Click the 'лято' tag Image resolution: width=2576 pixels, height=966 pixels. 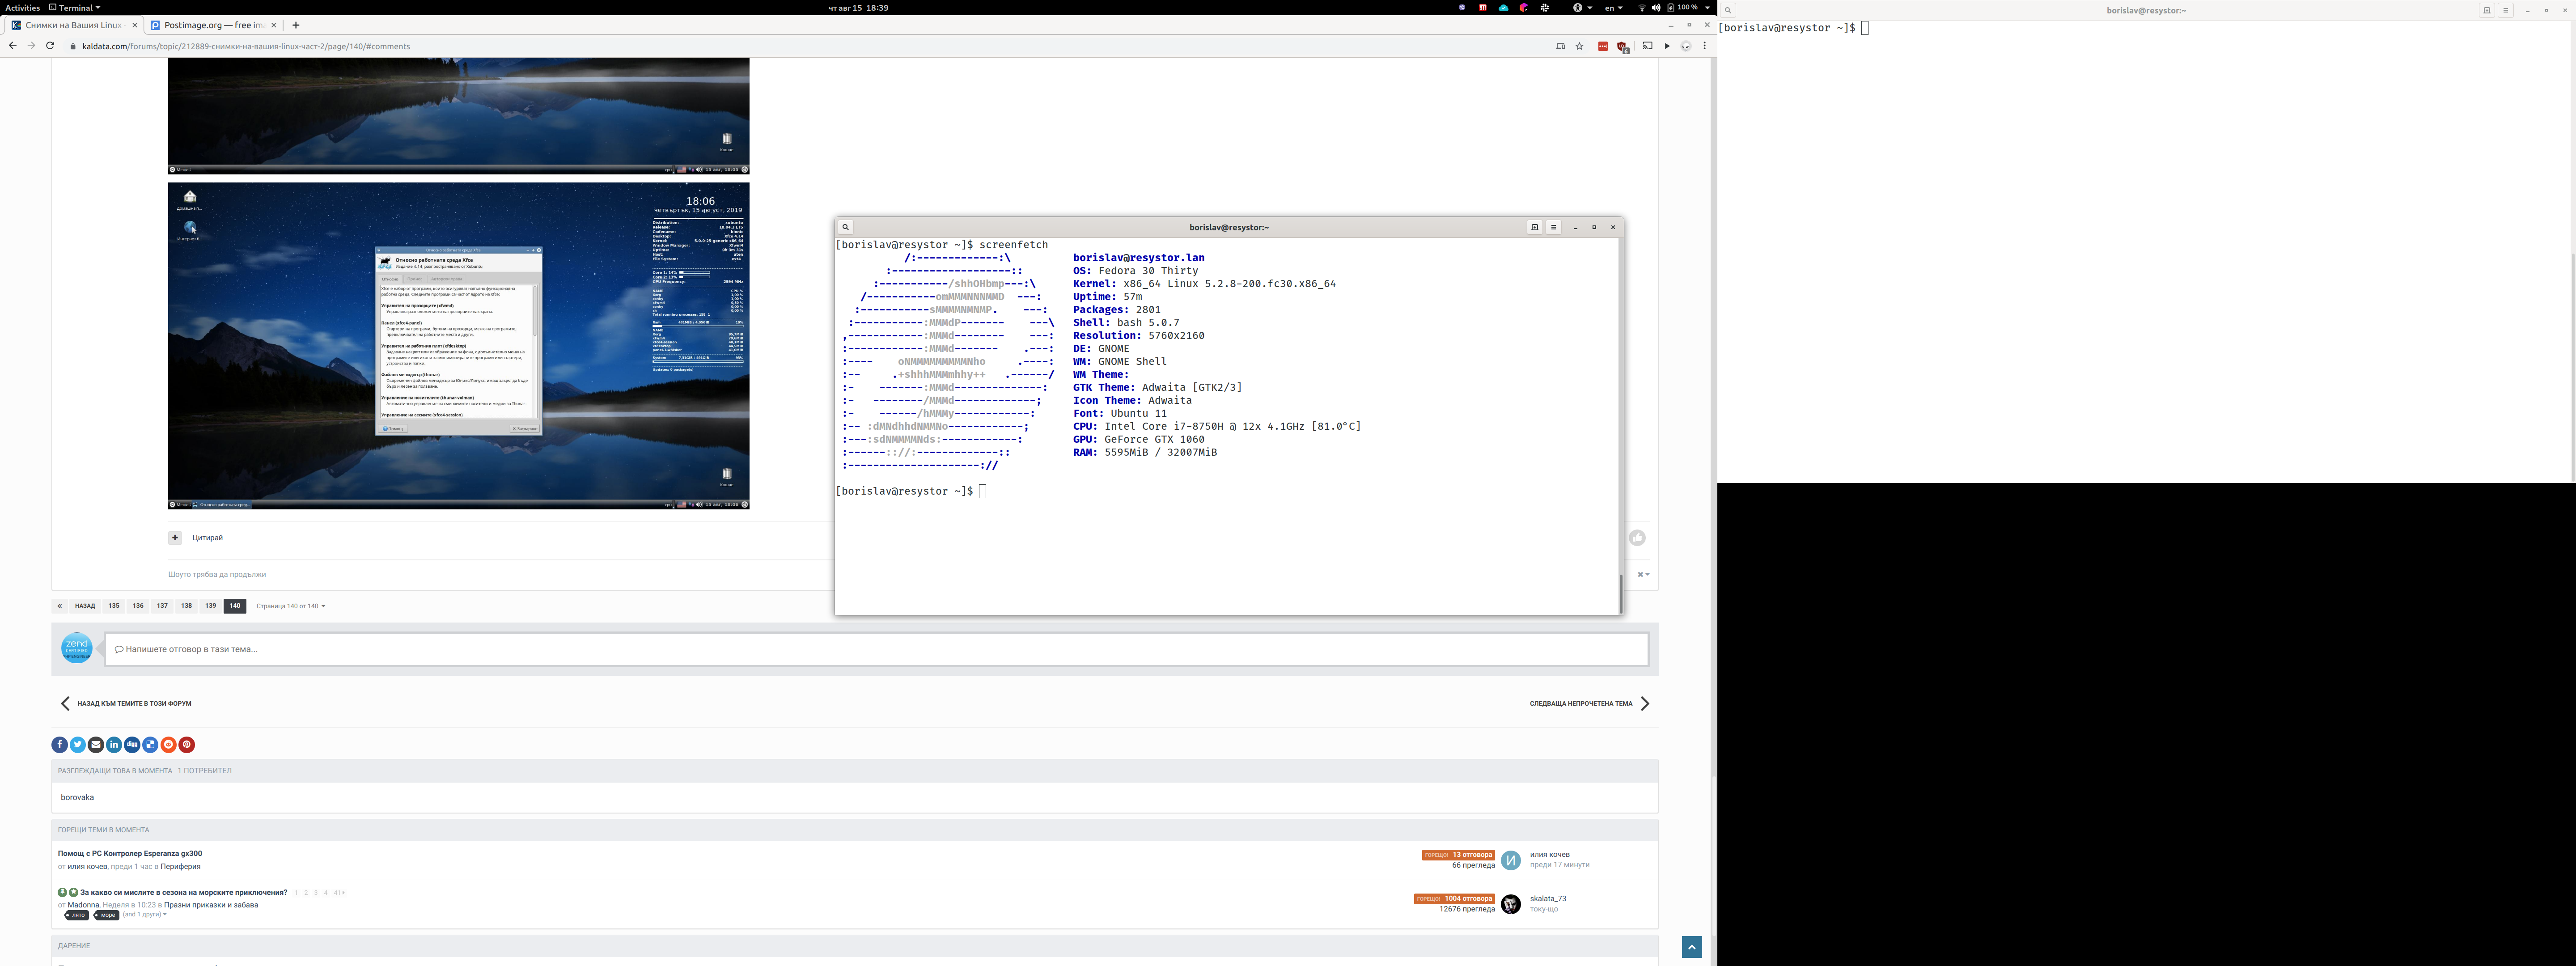pyautogui.click(x=77, y=915)
